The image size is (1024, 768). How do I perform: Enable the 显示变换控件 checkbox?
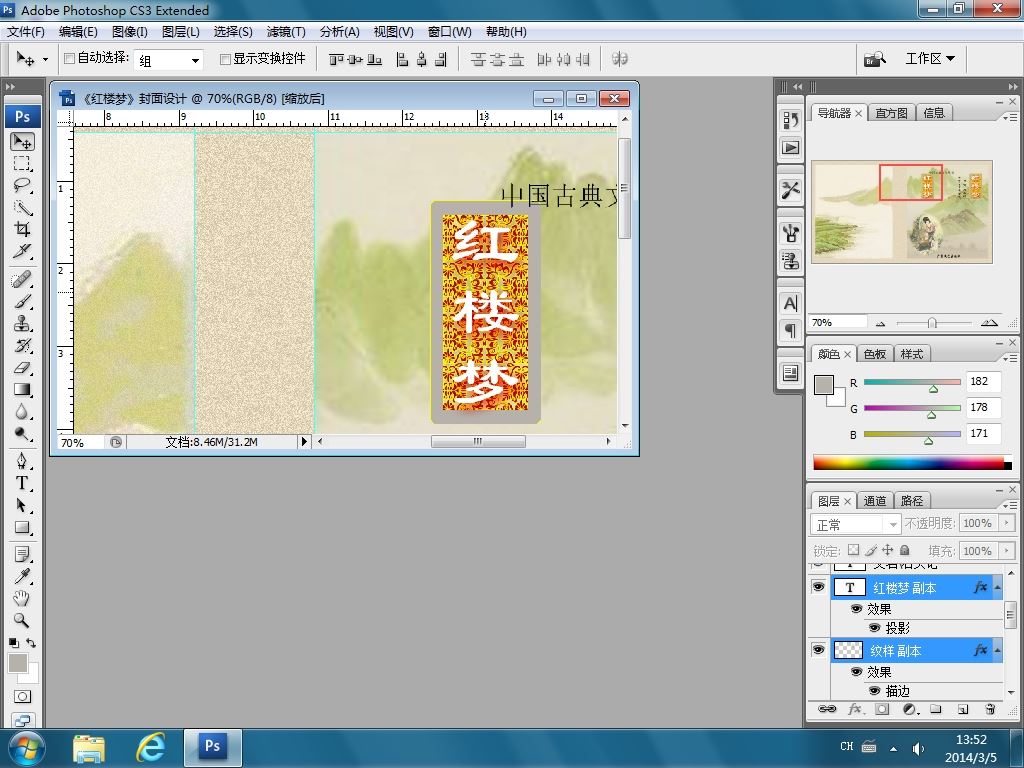(225, 59)
